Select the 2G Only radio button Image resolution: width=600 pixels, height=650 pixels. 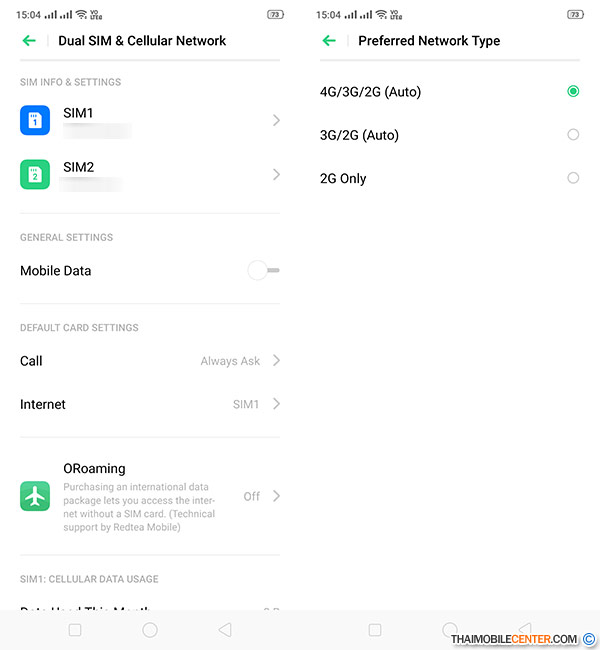coord(573,178)
